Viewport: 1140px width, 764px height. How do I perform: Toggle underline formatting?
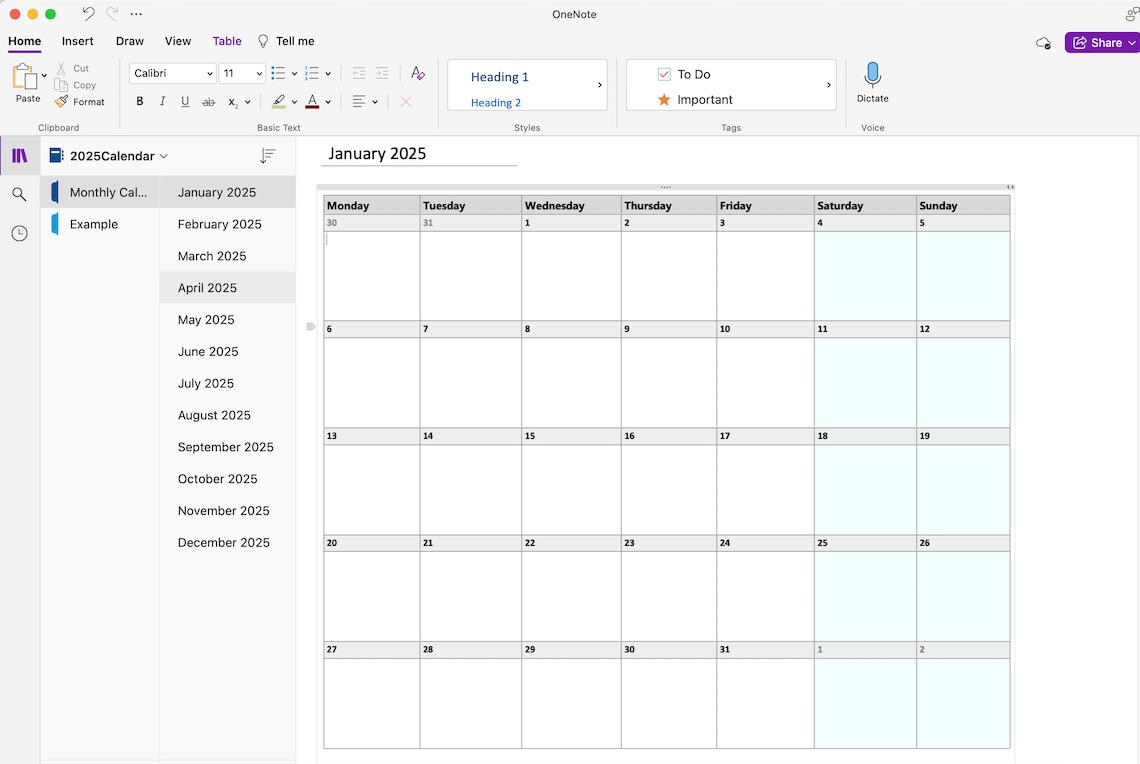tap(185, 101)
